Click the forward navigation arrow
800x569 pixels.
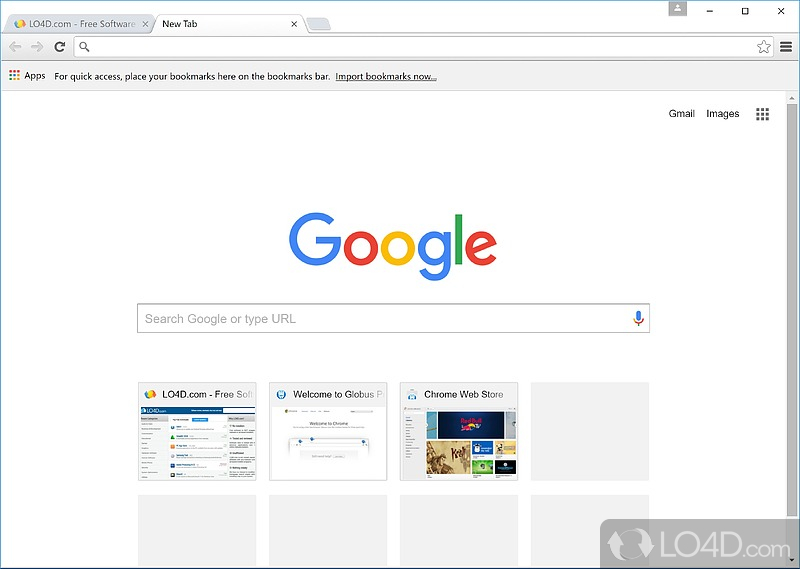pos(37,47)
